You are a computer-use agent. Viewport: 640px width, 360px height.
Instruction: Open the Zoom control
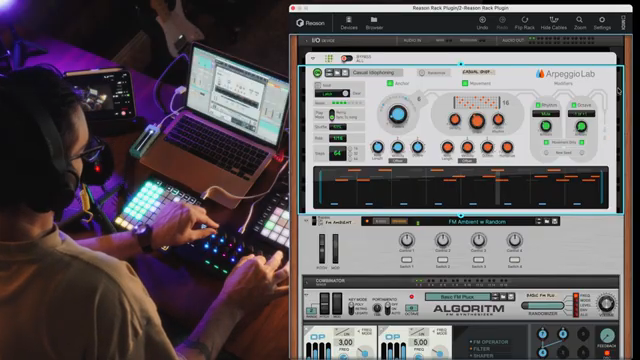580,23
